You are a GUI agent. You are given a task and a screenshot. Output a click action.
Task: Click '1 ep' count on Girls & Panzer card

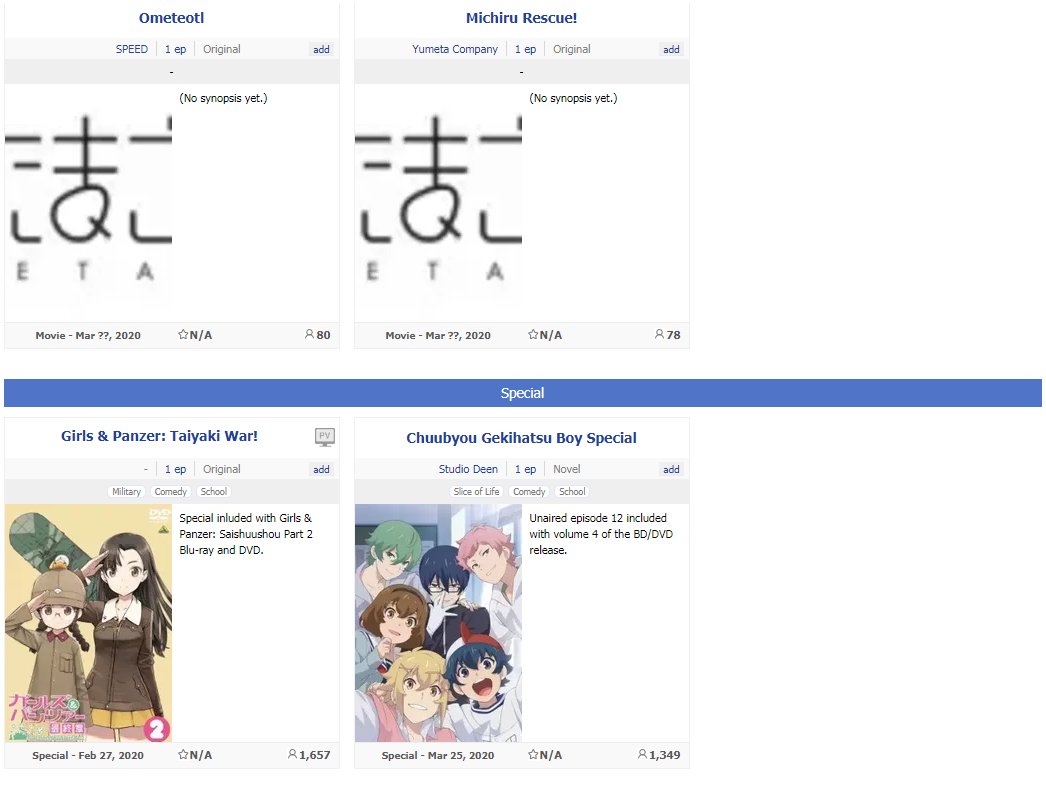[x=175, y=470]
